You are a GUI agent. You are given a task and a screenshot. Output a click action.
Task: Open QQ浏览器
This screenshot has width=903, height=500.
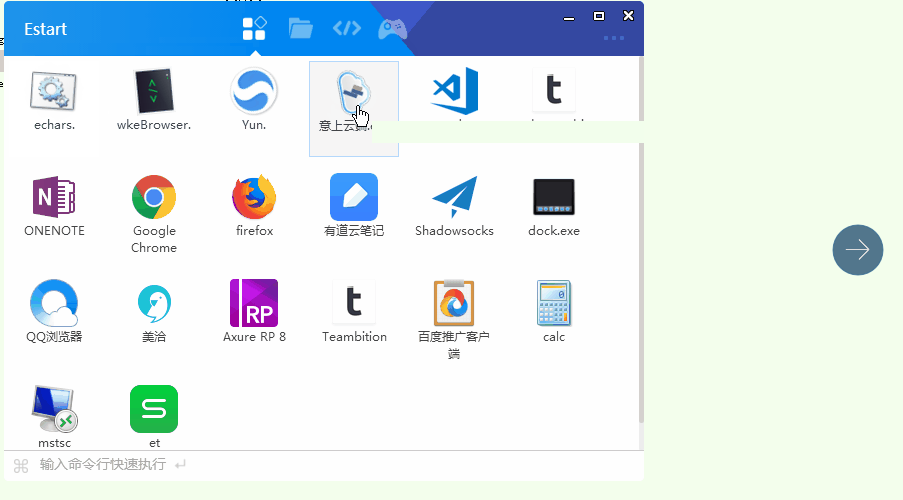click(54, 303)
